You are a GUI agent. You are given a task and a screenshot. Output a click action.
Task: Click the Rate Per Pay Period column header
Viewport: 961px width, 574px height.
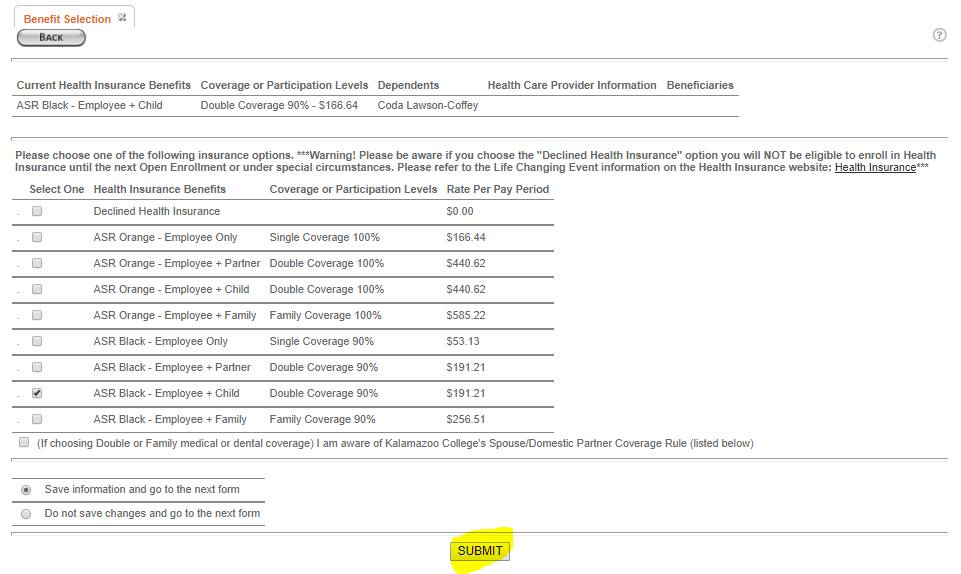point(498,189)
